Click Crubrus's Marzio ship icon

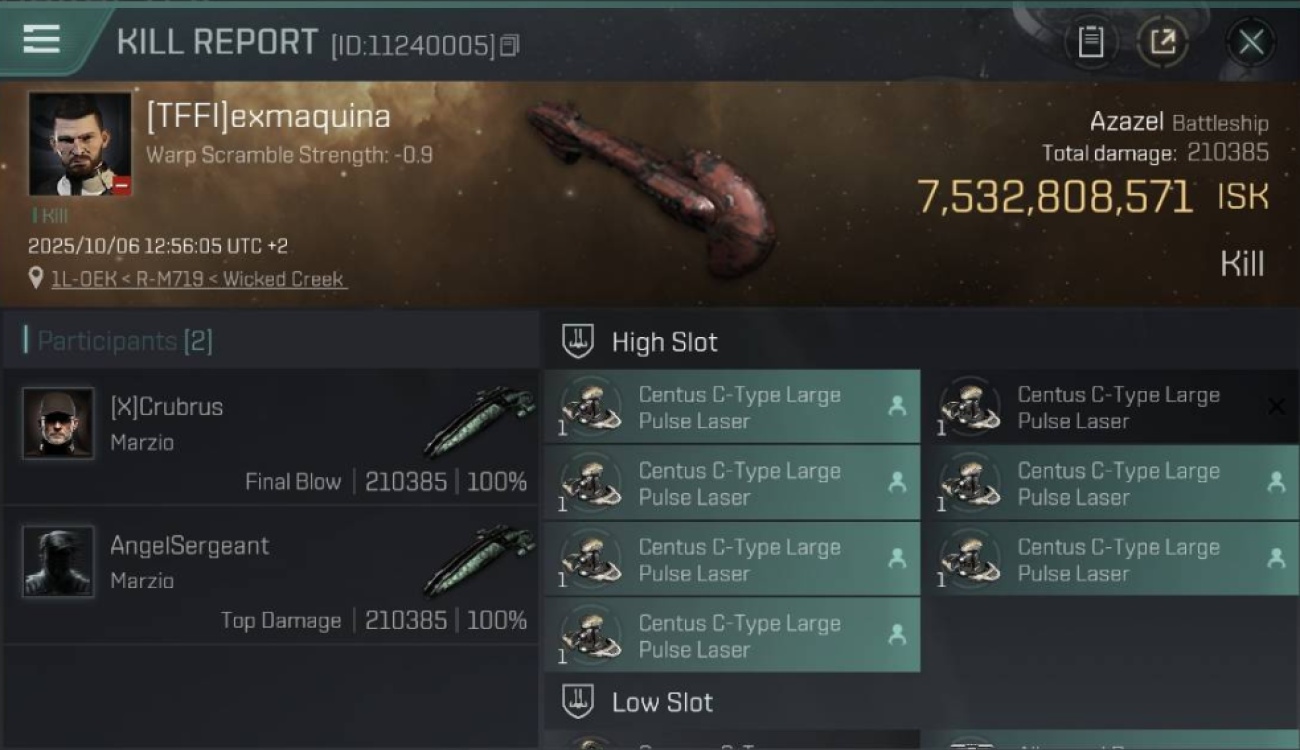pyautogui.click(x=481, y=420)
